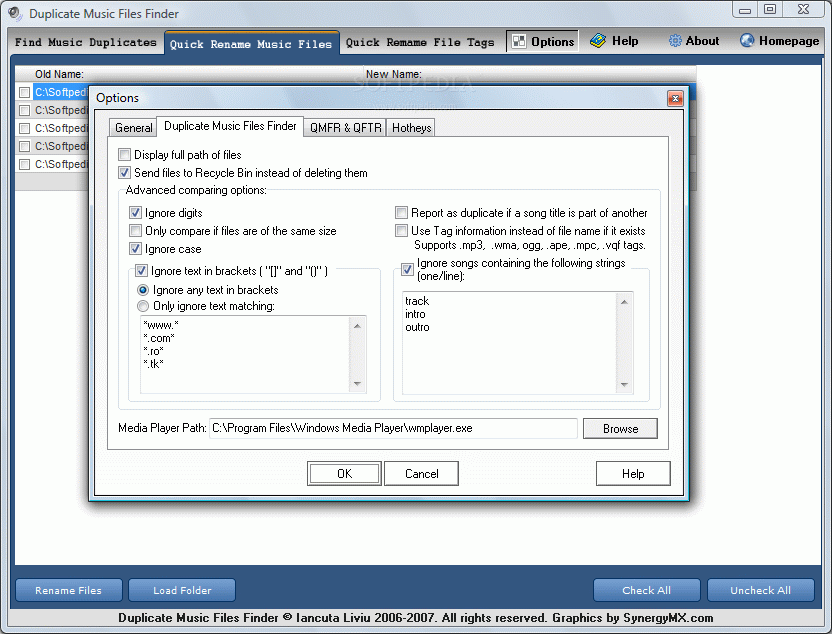
Task: Select Only ignore text matching radio
Action: pos(143,306)
